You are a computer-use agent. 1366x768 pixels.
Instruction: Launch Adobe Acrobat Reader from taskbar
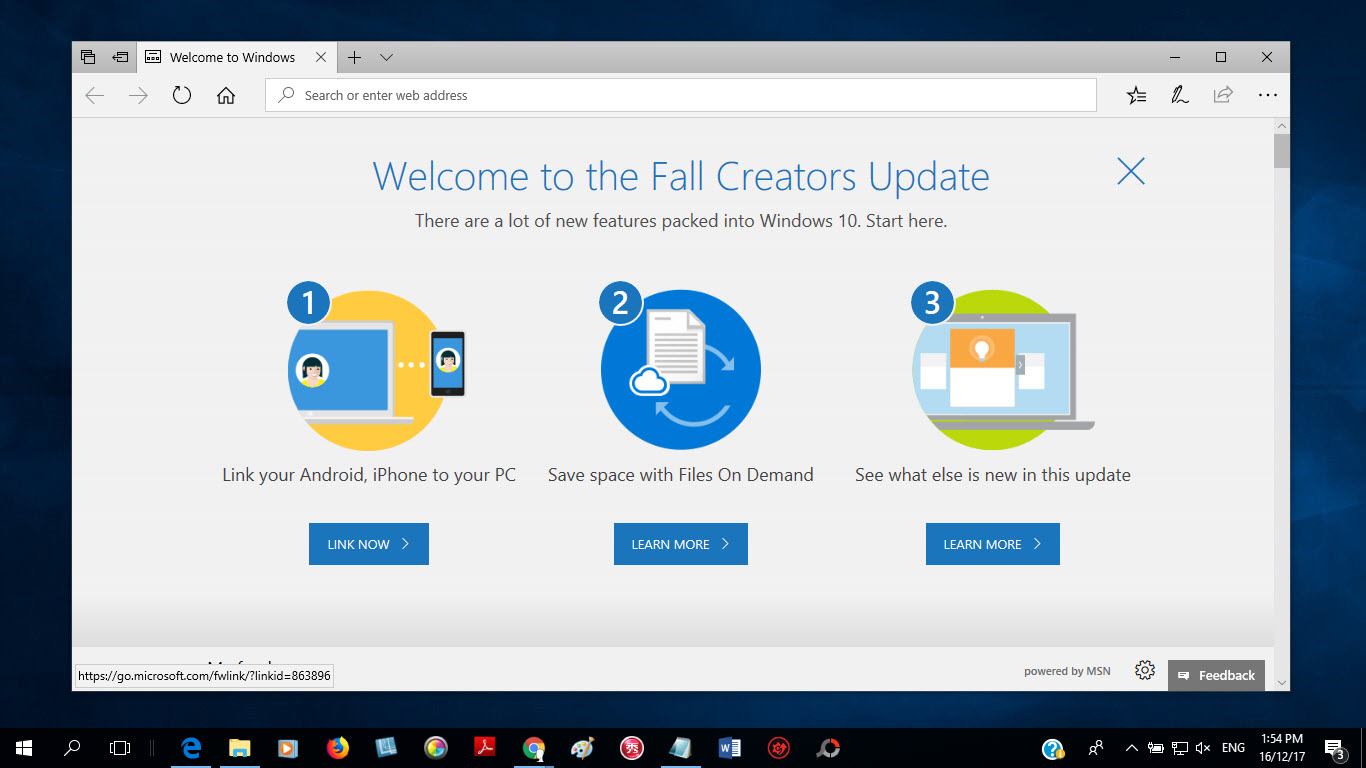(x=485, y=747)
